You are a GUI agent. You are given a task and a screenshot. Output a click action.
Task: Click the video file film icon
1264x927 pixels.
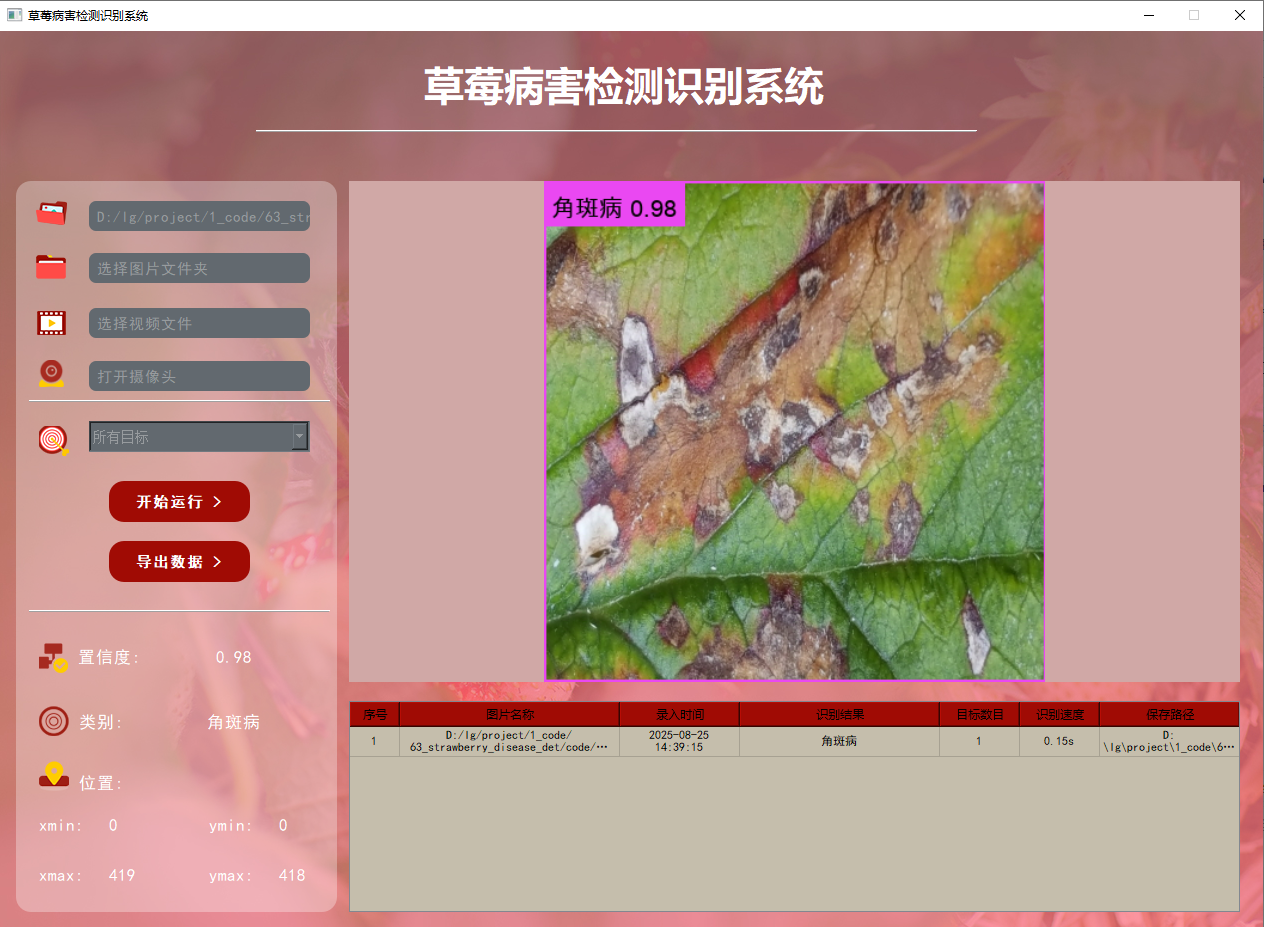[52, 323]
